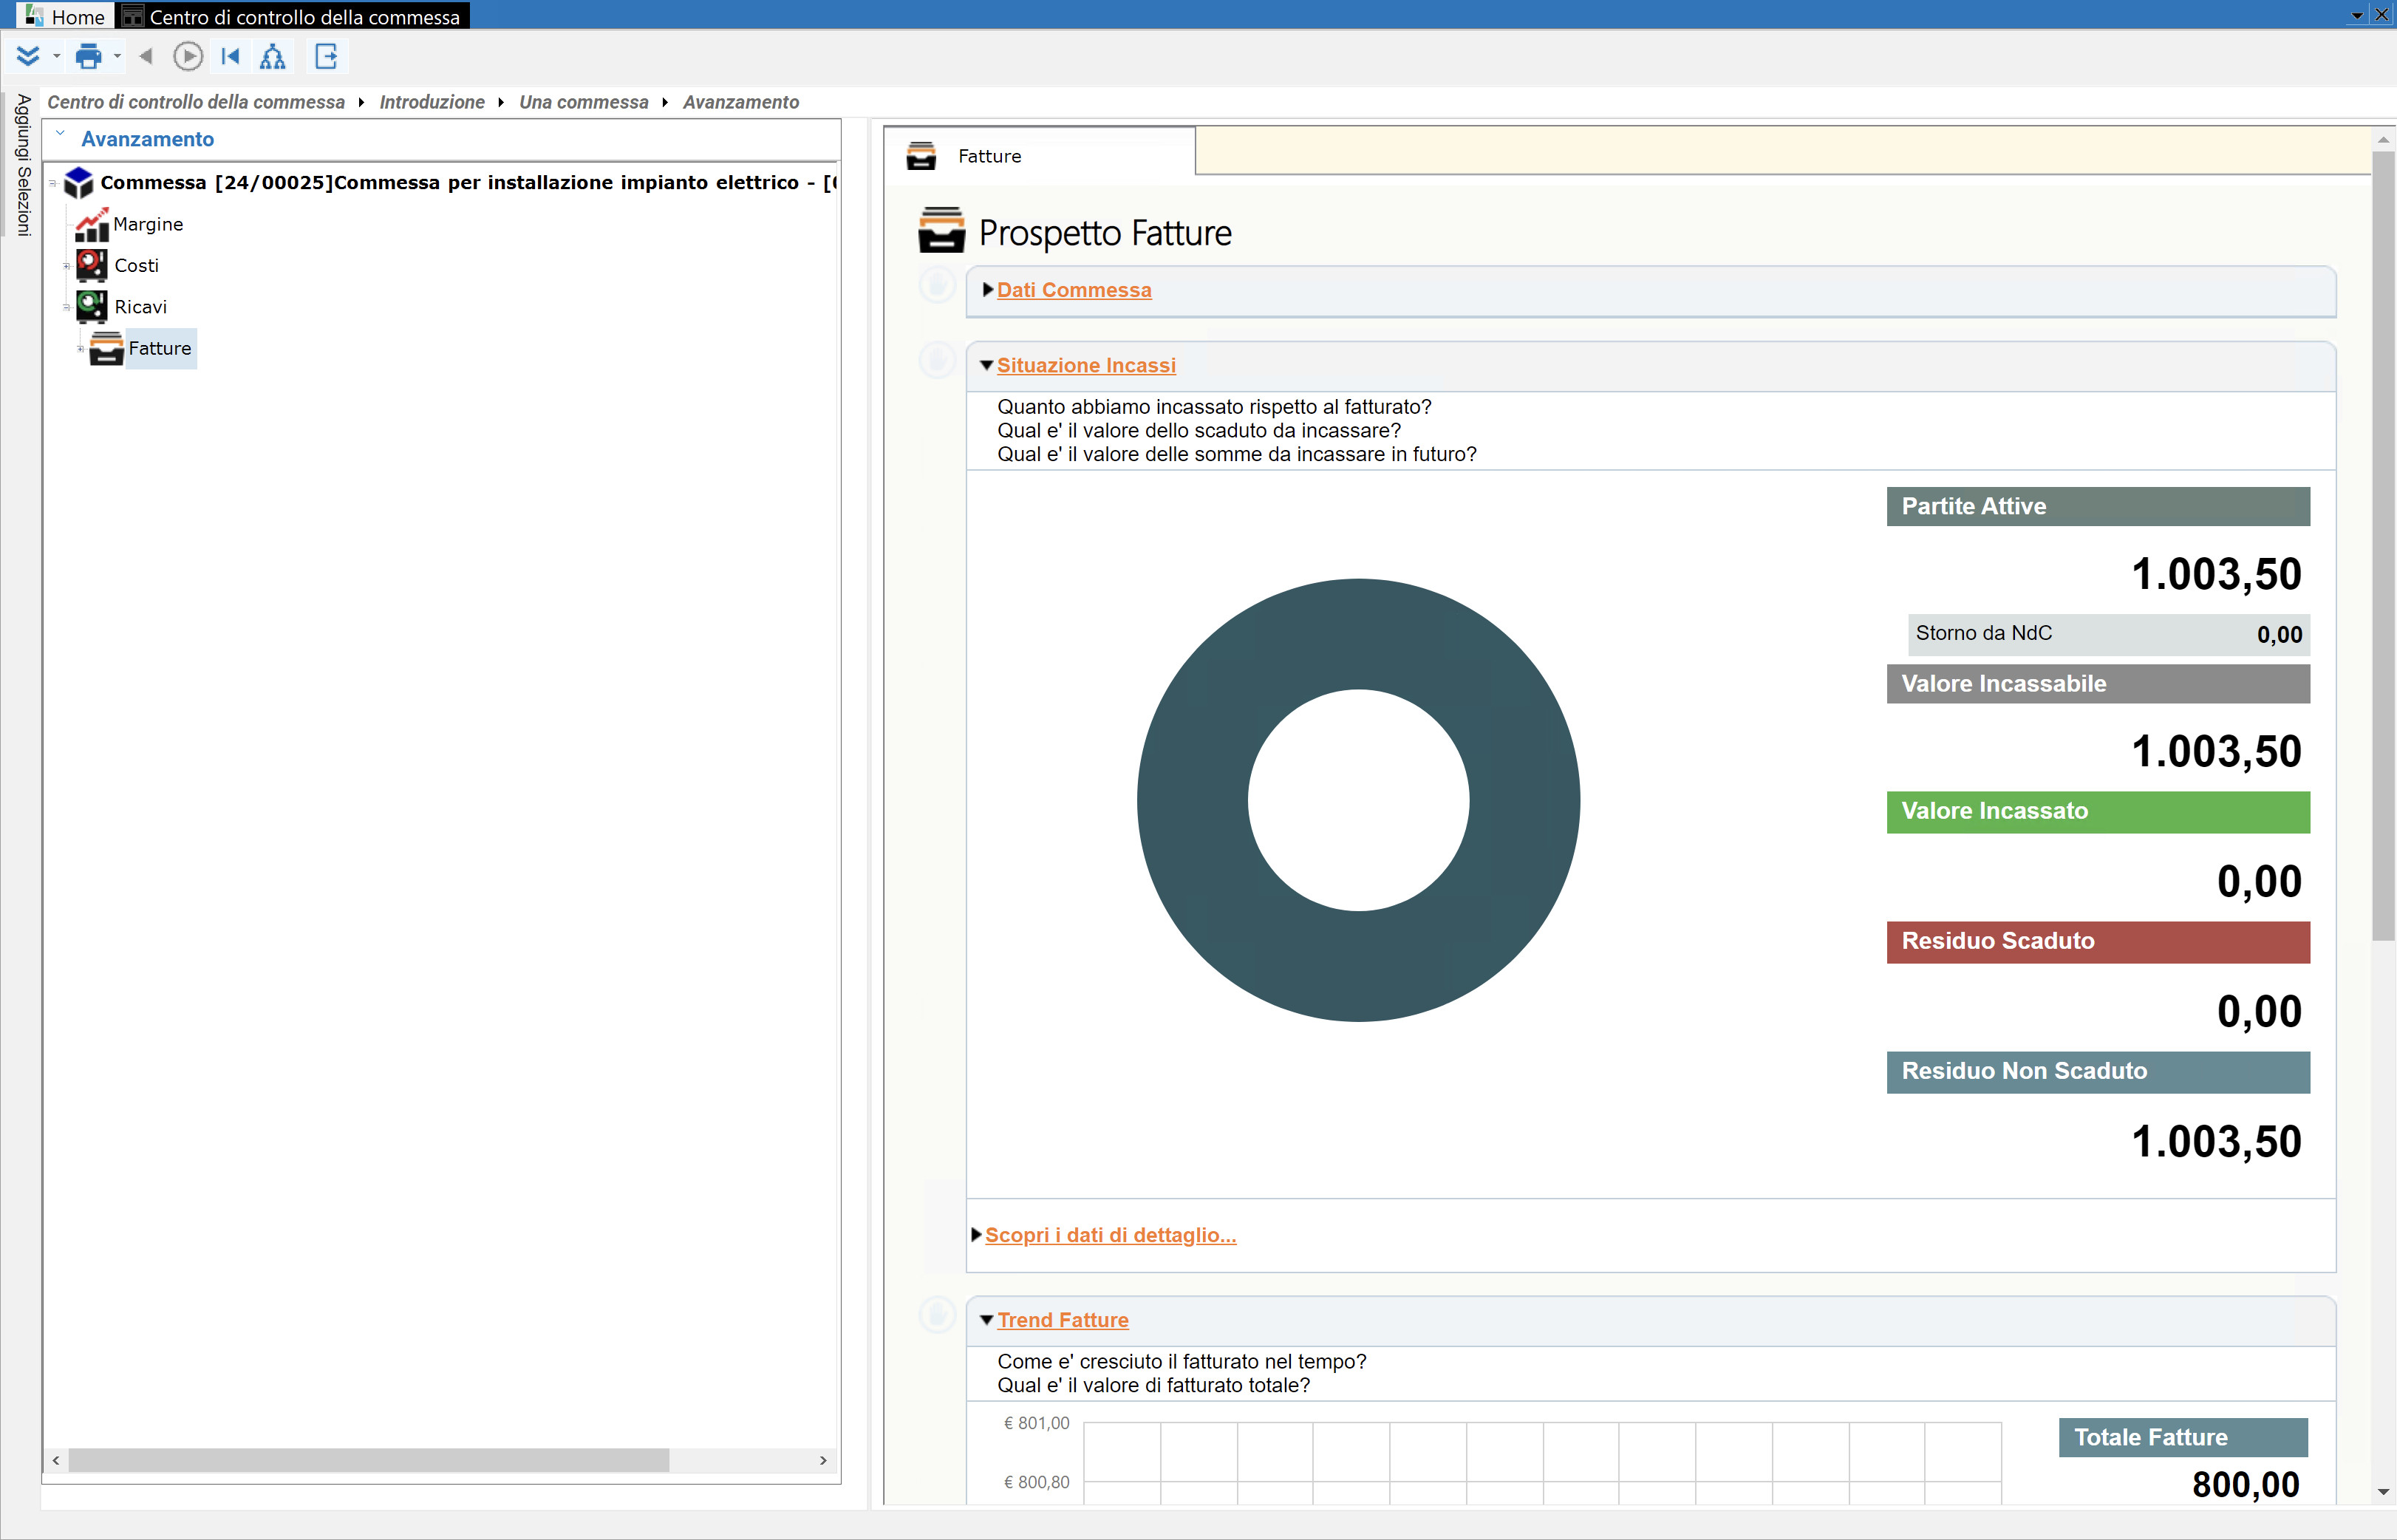The width and height of the screenshot is (2397, 1540).
Task: Expand the Dati Commessa section
Action: pos(1074,290)
